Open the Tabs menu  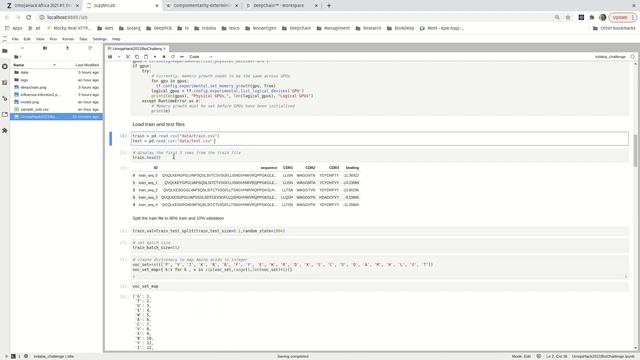point(83,39)
